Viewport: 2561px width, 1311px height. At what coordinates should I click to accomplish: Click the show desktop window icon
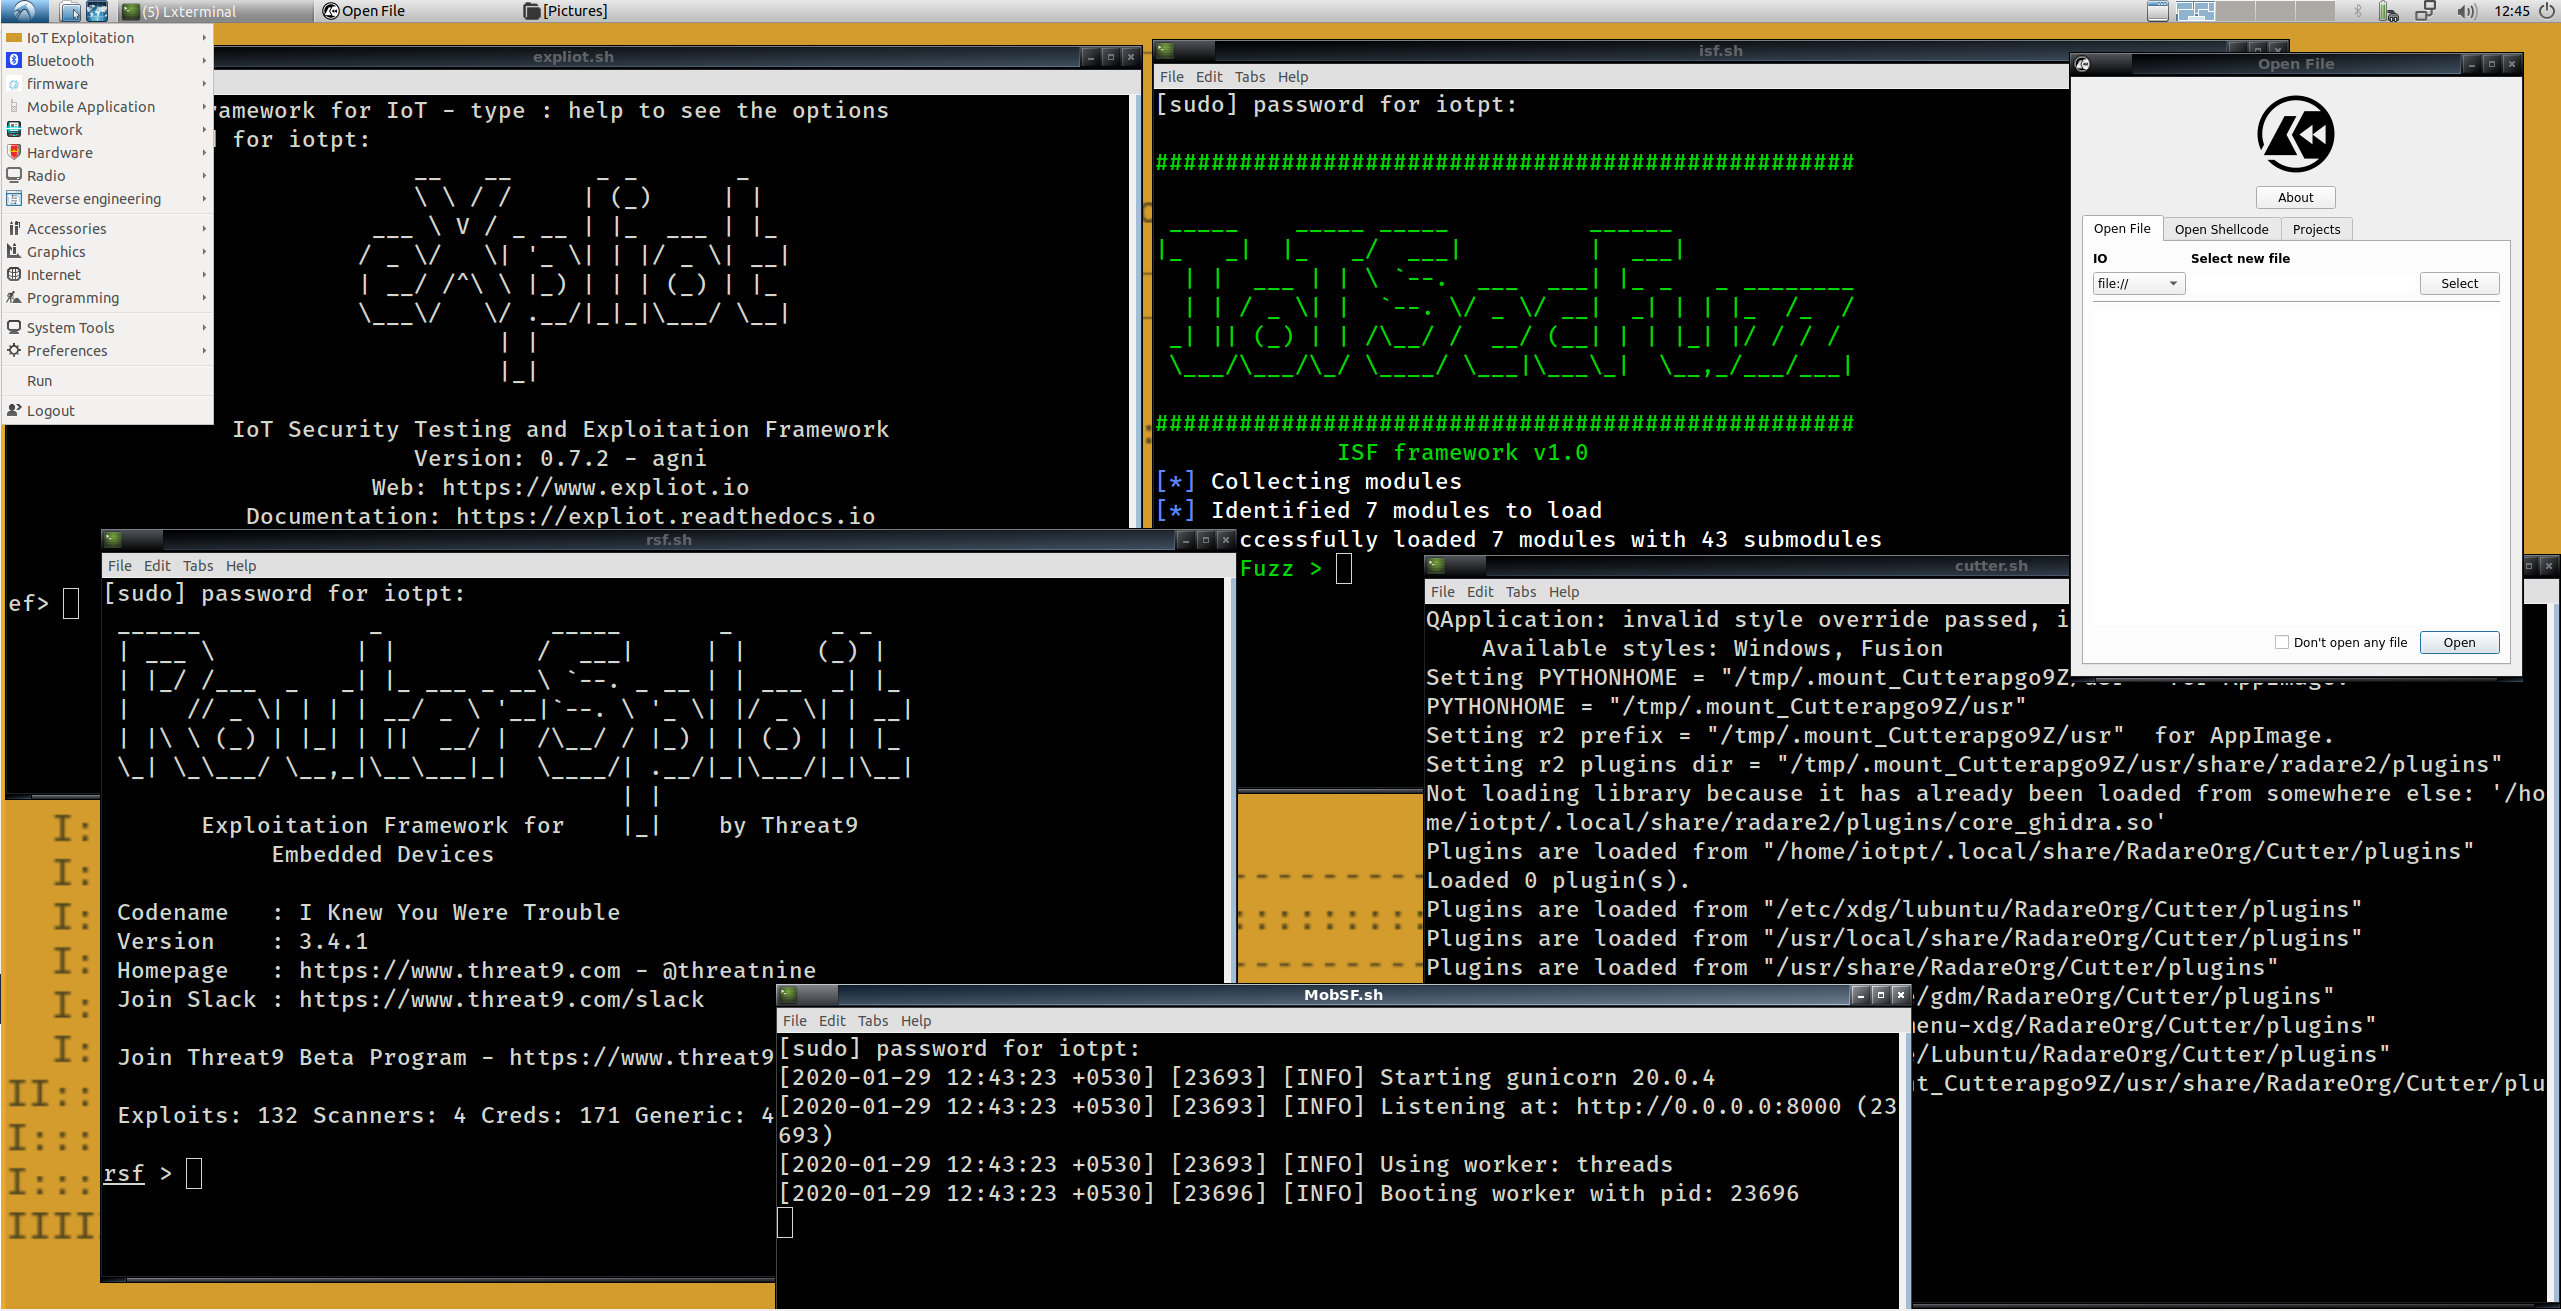pos(2158,11)
